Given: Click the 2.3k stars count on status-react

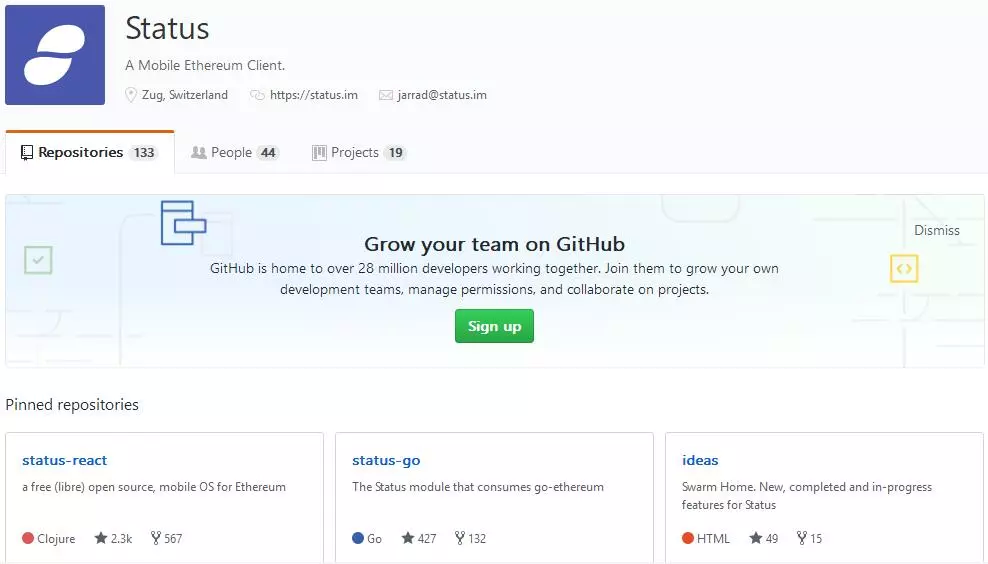Looking at the screenshot, I should click(122, 539).
